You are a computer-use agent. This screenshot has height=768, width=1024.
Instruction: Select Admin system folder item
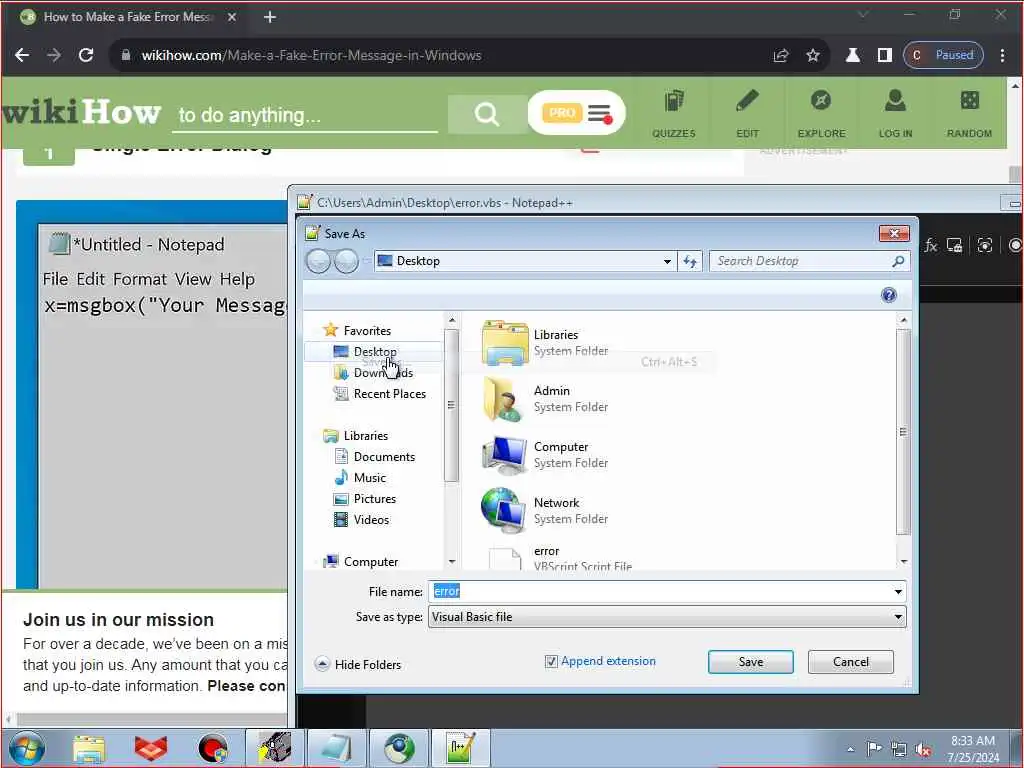[546, 398]
